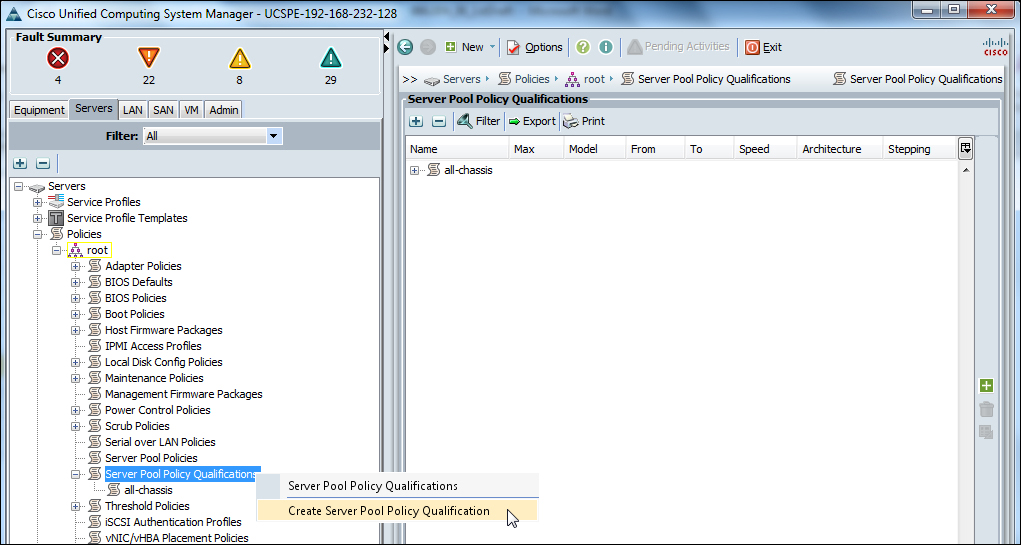Click the table scrollbar up arrow
1021x545 pixels.
(x=966, y=169)
